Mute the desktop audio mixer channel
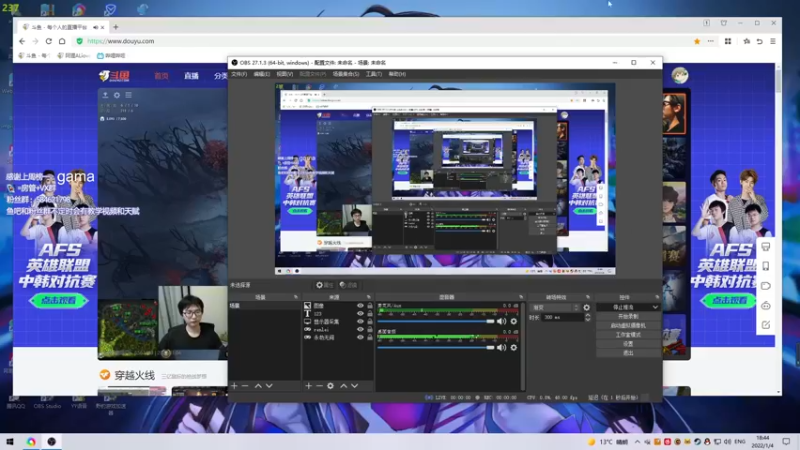The width and height of the screenshot is (800, 450). 502,347
